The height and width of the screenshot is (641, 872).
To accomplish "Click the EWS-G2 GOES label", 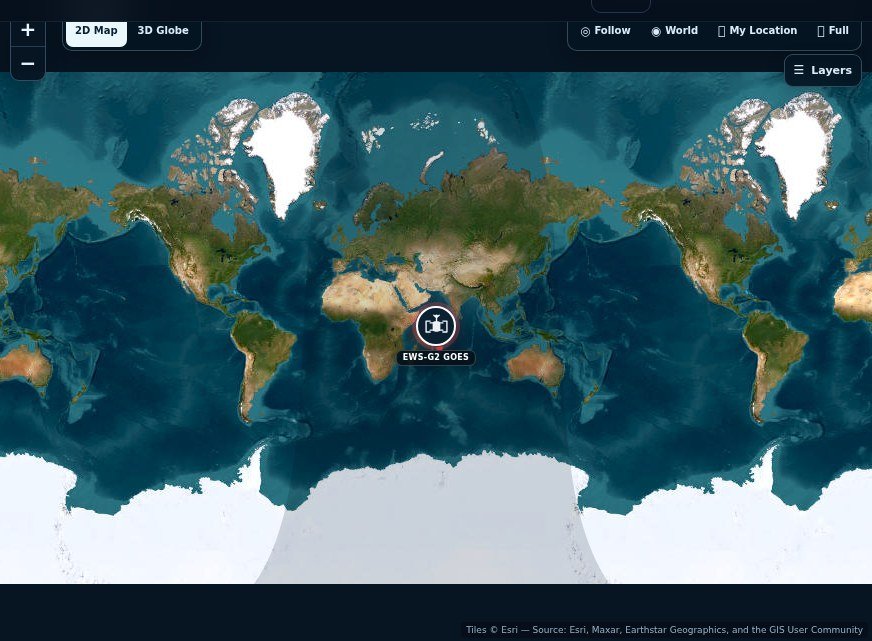I will point(435,357).
